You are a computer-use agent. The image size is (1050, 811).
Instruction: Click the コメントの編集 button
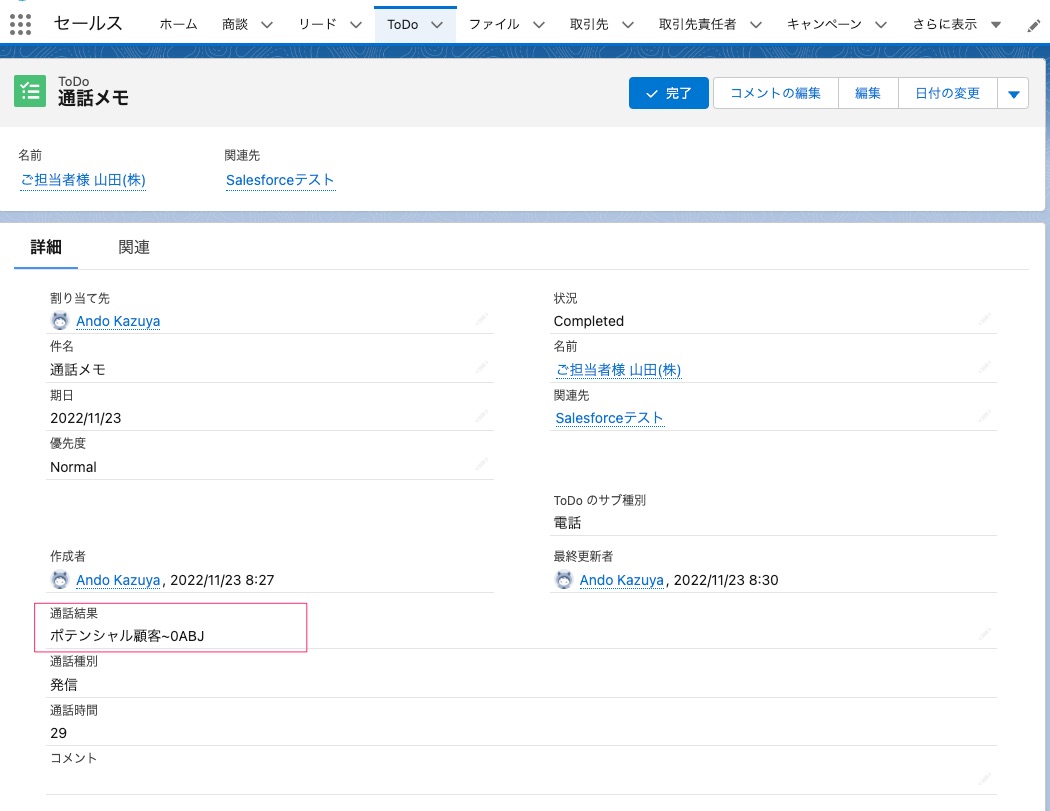coord(775,93)
